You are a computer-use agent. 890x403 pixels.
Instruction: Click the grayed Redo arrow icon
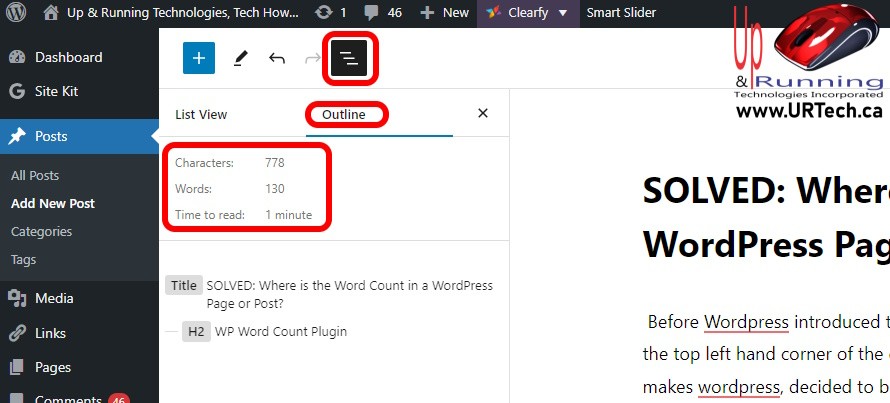coord(312,58)
